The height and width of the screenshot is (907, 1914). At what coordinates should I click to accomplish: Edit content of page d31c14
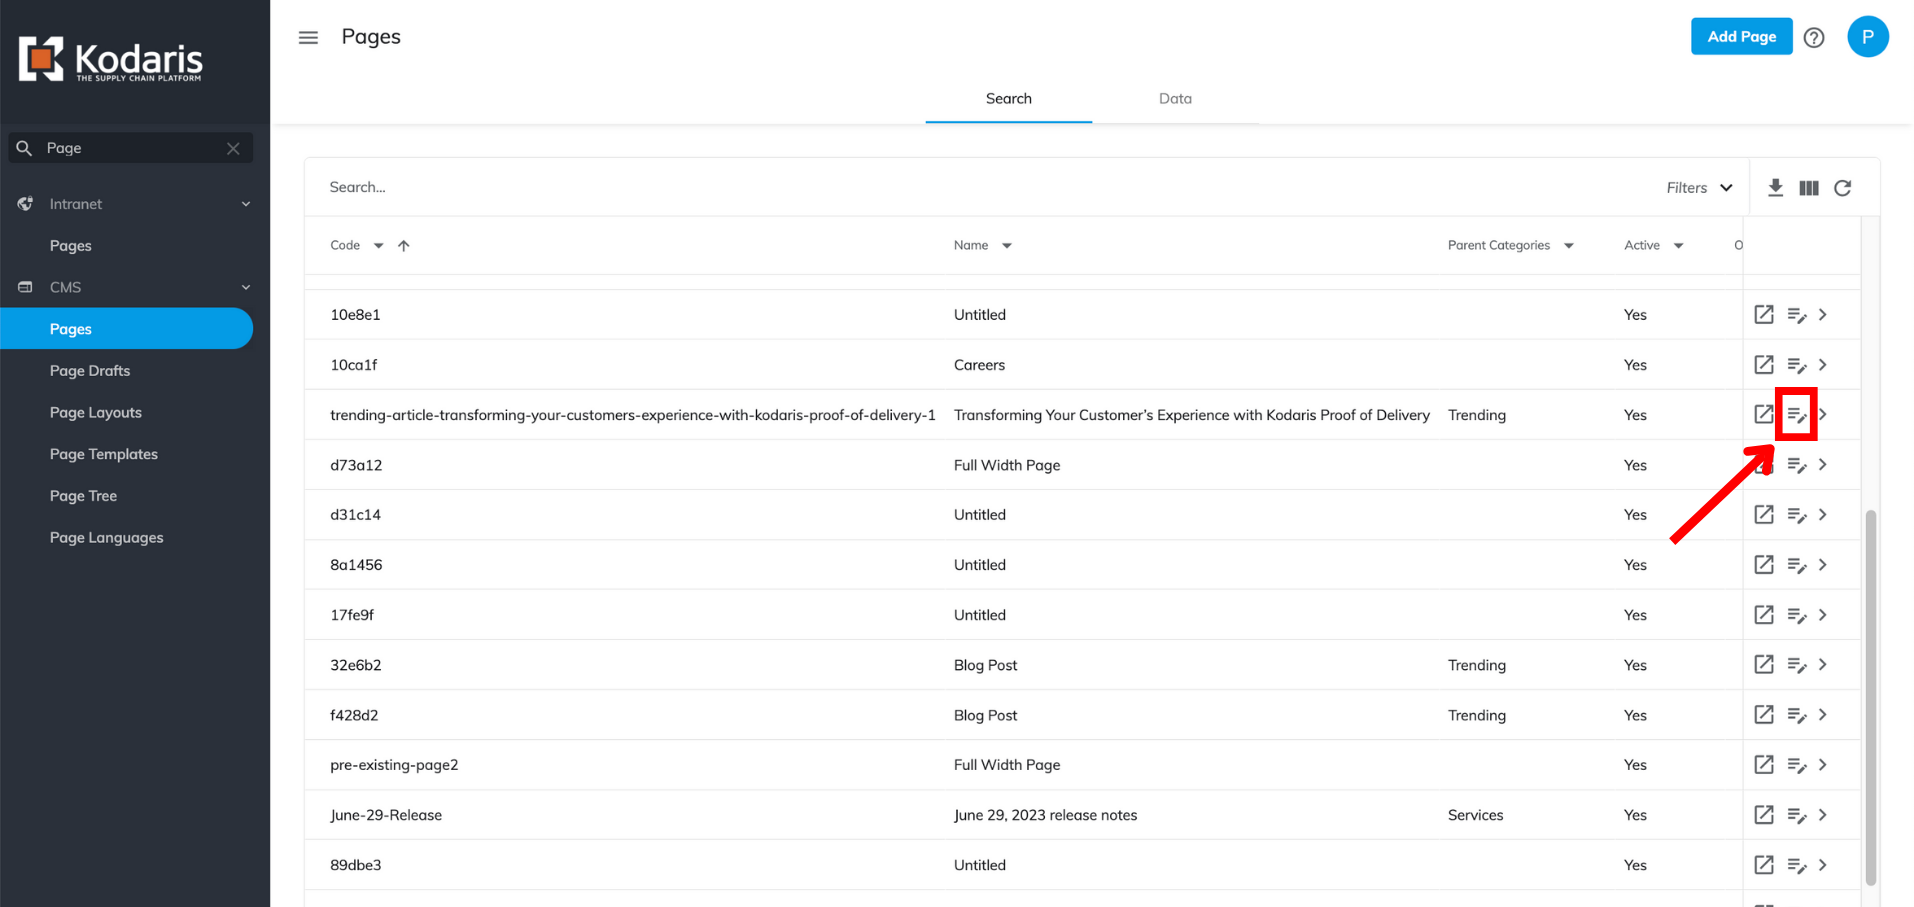click(1797, 515)
